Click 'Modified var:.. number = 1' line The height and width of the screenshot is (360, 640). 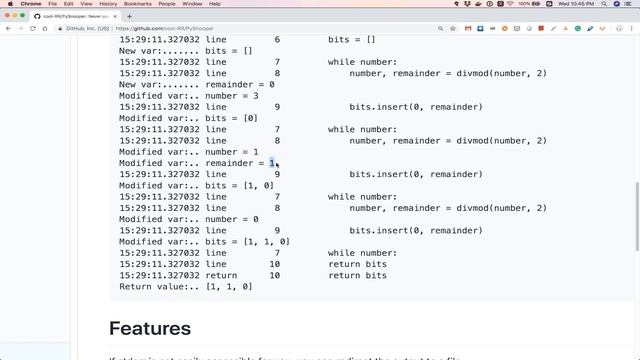tap(189, 152)
